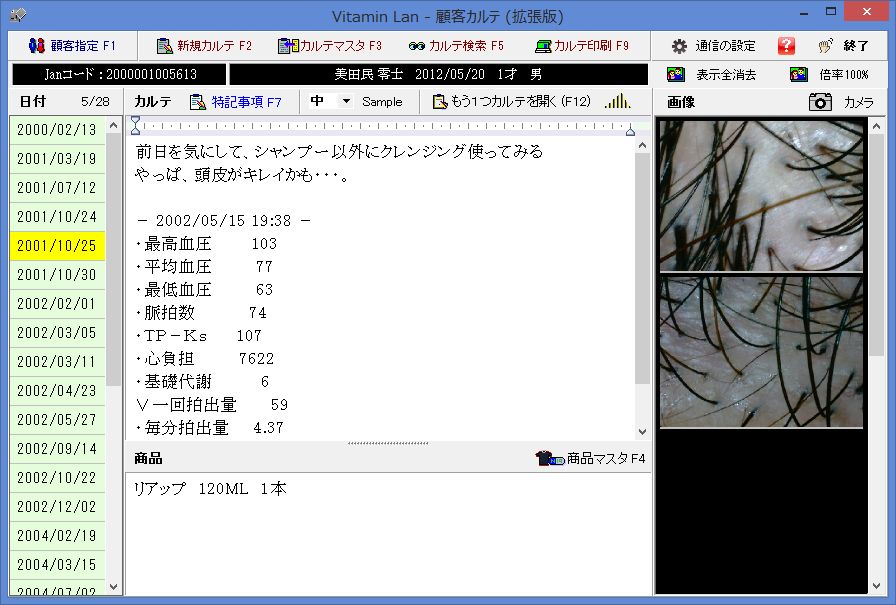Open カルテマスタ F3 chart master
Viewport: 896px width, 605px height.
(330, 46)
